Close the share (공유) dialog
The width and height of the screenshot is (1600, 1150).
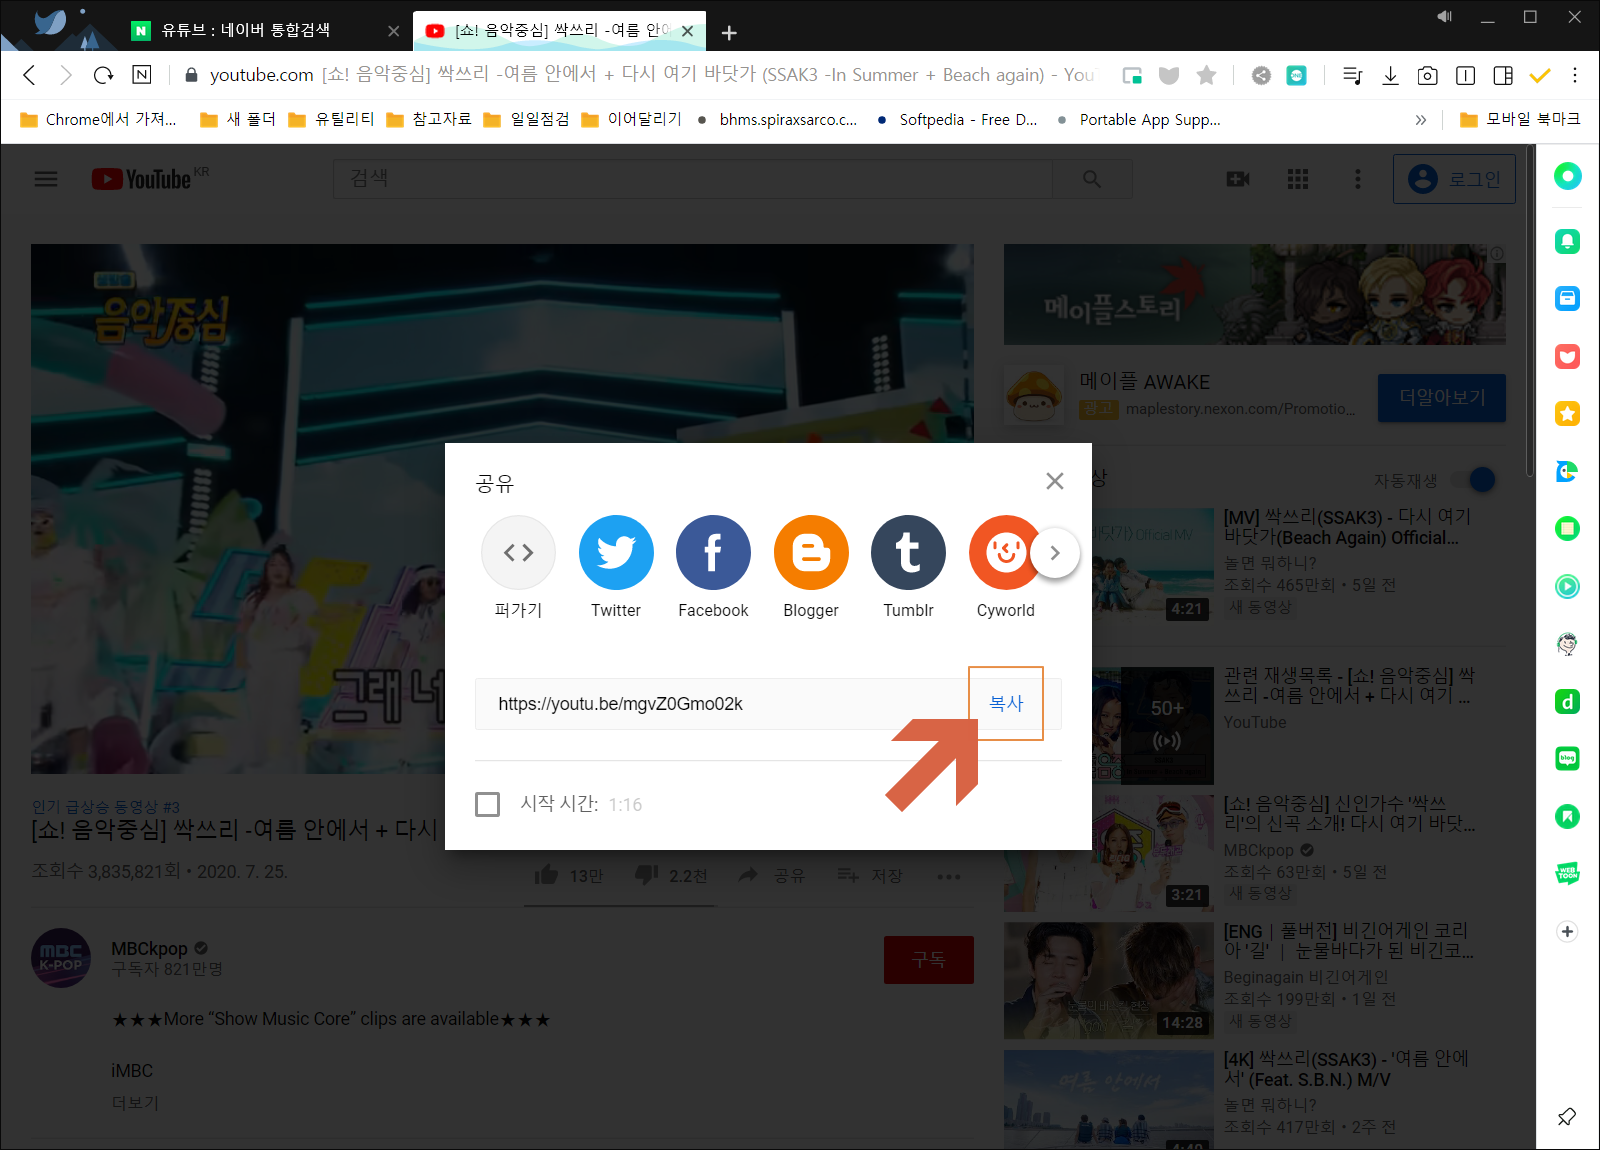[x=1054, y=481]
